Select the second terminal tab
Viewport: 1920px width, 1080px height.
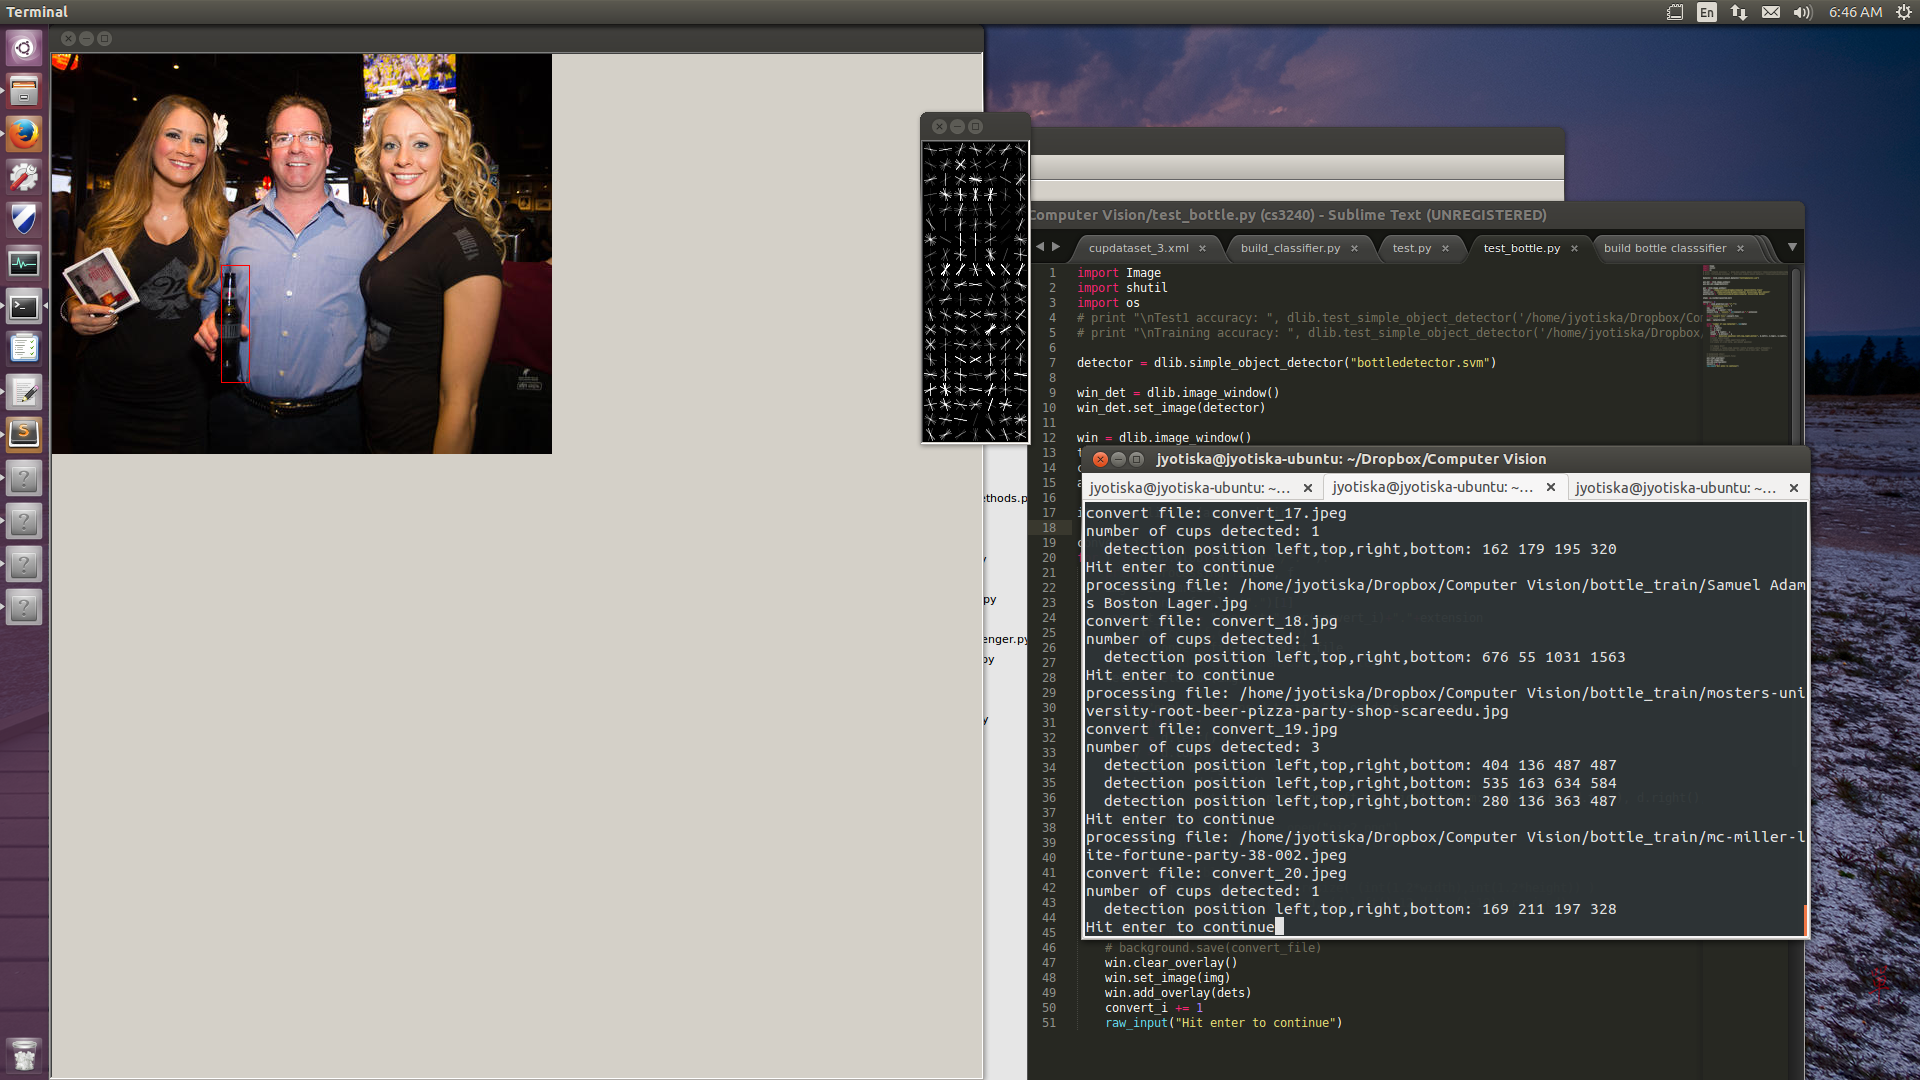(x=1431, y=487)
